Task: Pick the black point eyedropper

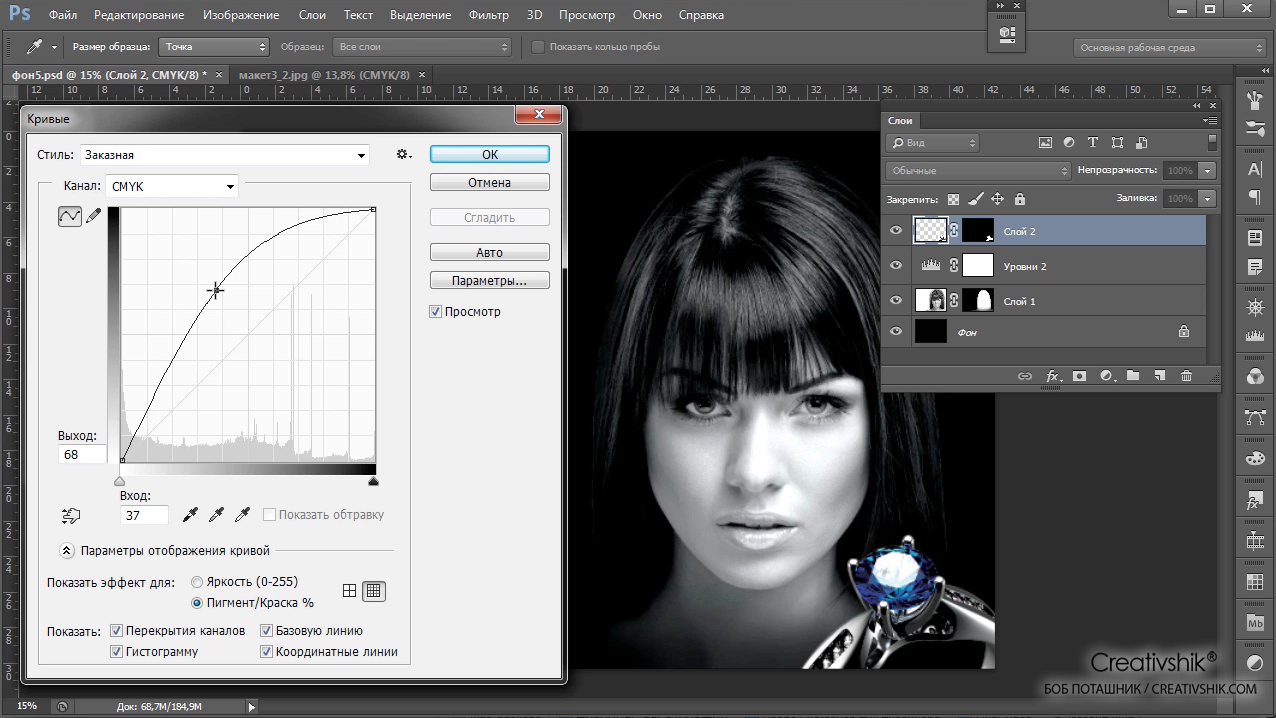Action: tap(190, 515)
